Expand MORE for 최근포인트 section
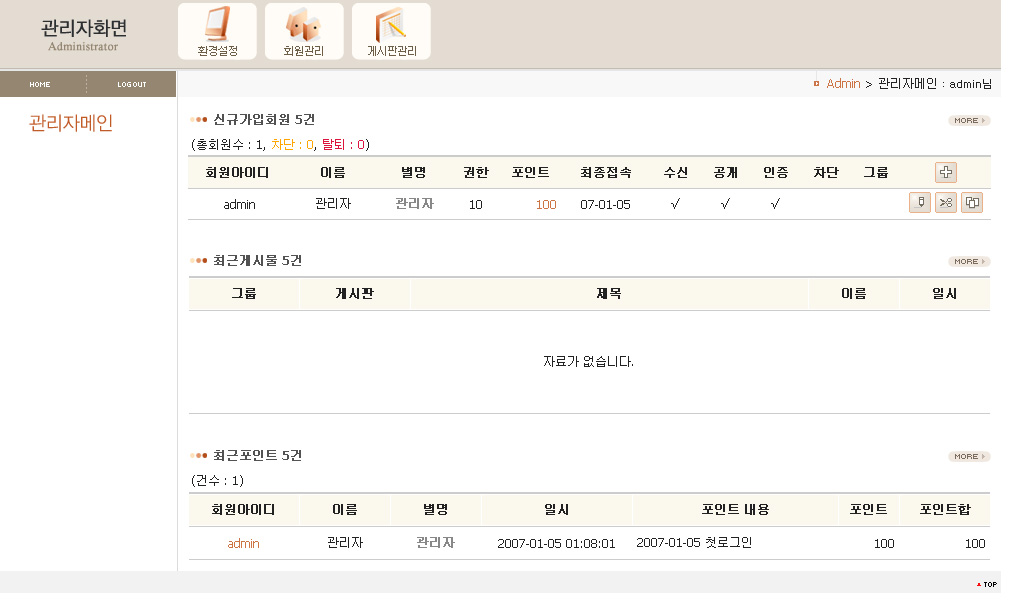Screen dimensions: 1009x611 [968, 456]
